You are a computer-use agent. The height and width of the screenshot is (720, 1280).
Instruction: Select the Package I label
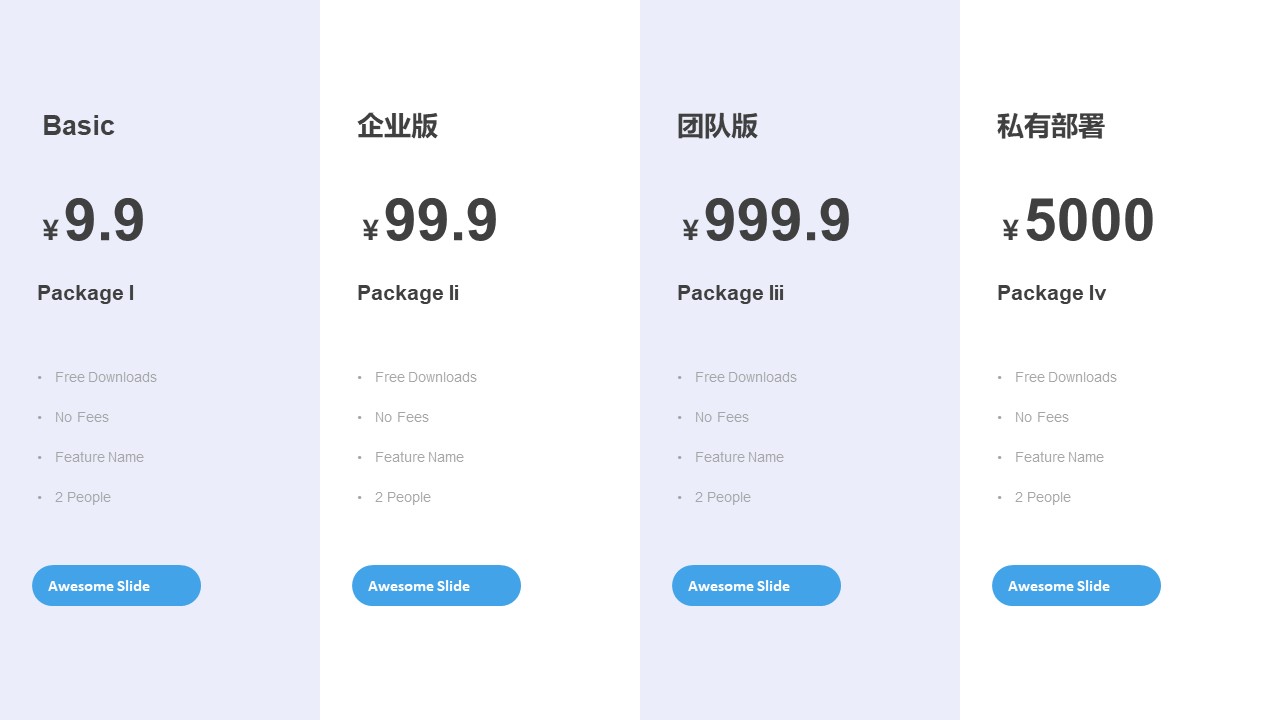pyautogui.click(x=86, y=293)
